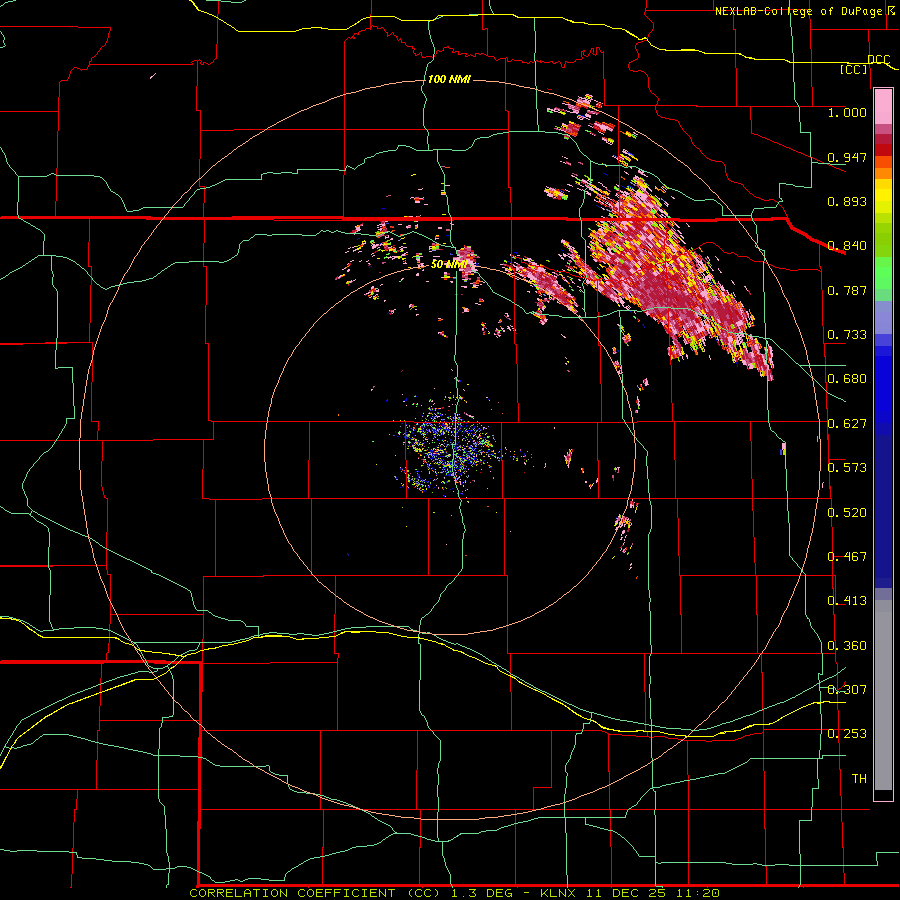Screen dimensions: 900x900
Task: Select the 0.467 legend value
Action: pyautogui.click(x=847, y=557)
